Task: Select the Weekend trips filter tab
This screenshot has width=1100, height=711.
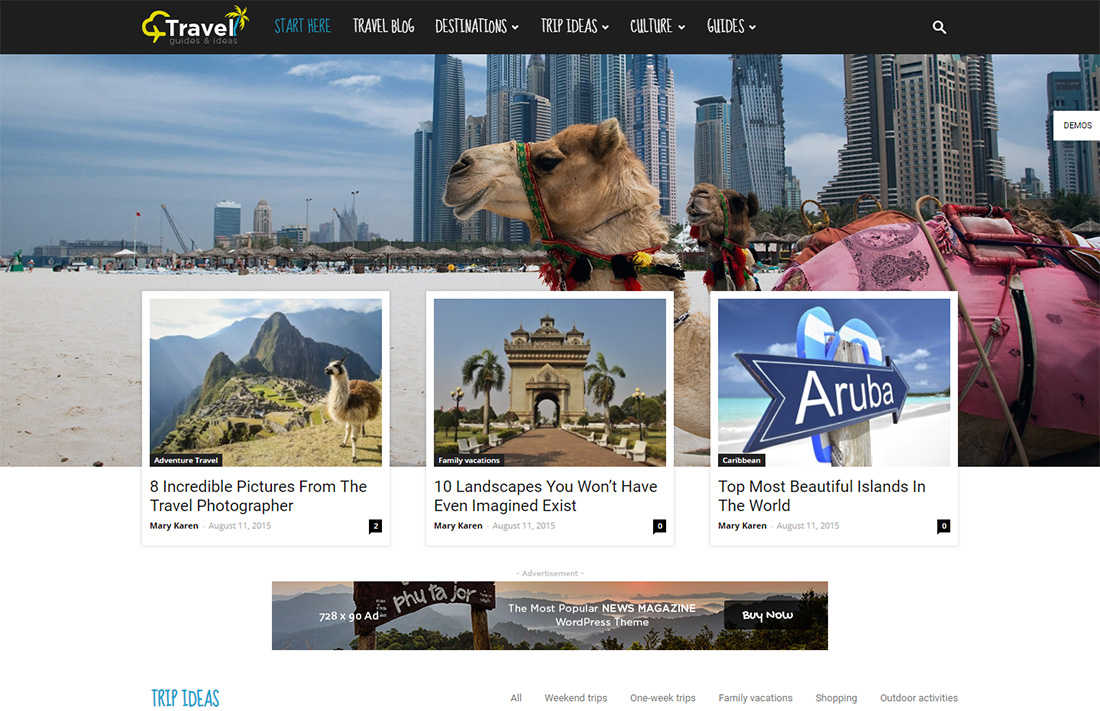Action: pyautogui.click(x=576, y=698)
